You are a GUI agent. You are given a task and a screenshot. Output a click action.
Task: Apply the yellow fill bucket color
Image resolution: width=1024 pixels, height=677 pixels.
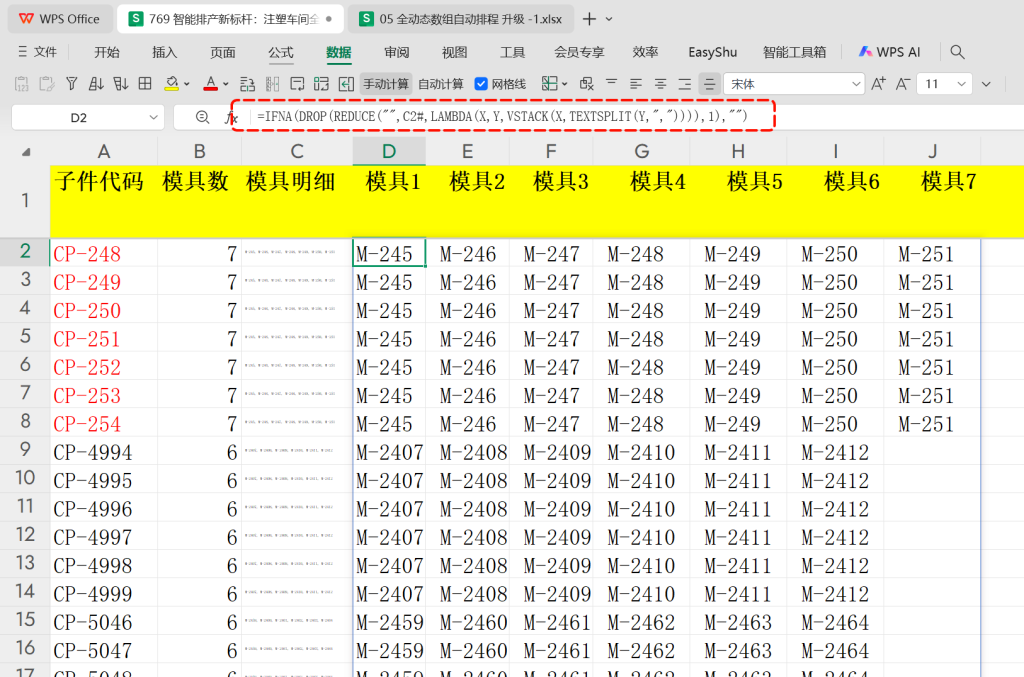(x=171, y=84)
